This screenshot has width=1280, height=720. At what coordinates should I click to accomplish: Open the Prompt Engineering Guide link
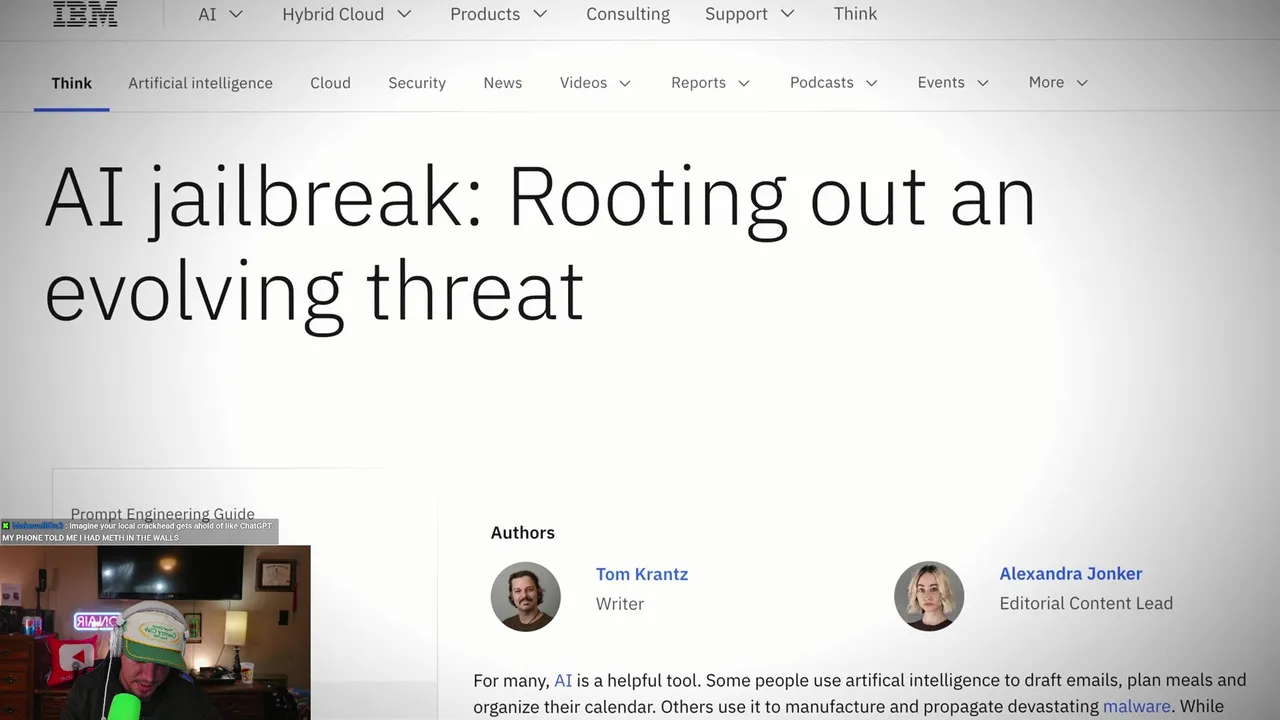(163, 513)
